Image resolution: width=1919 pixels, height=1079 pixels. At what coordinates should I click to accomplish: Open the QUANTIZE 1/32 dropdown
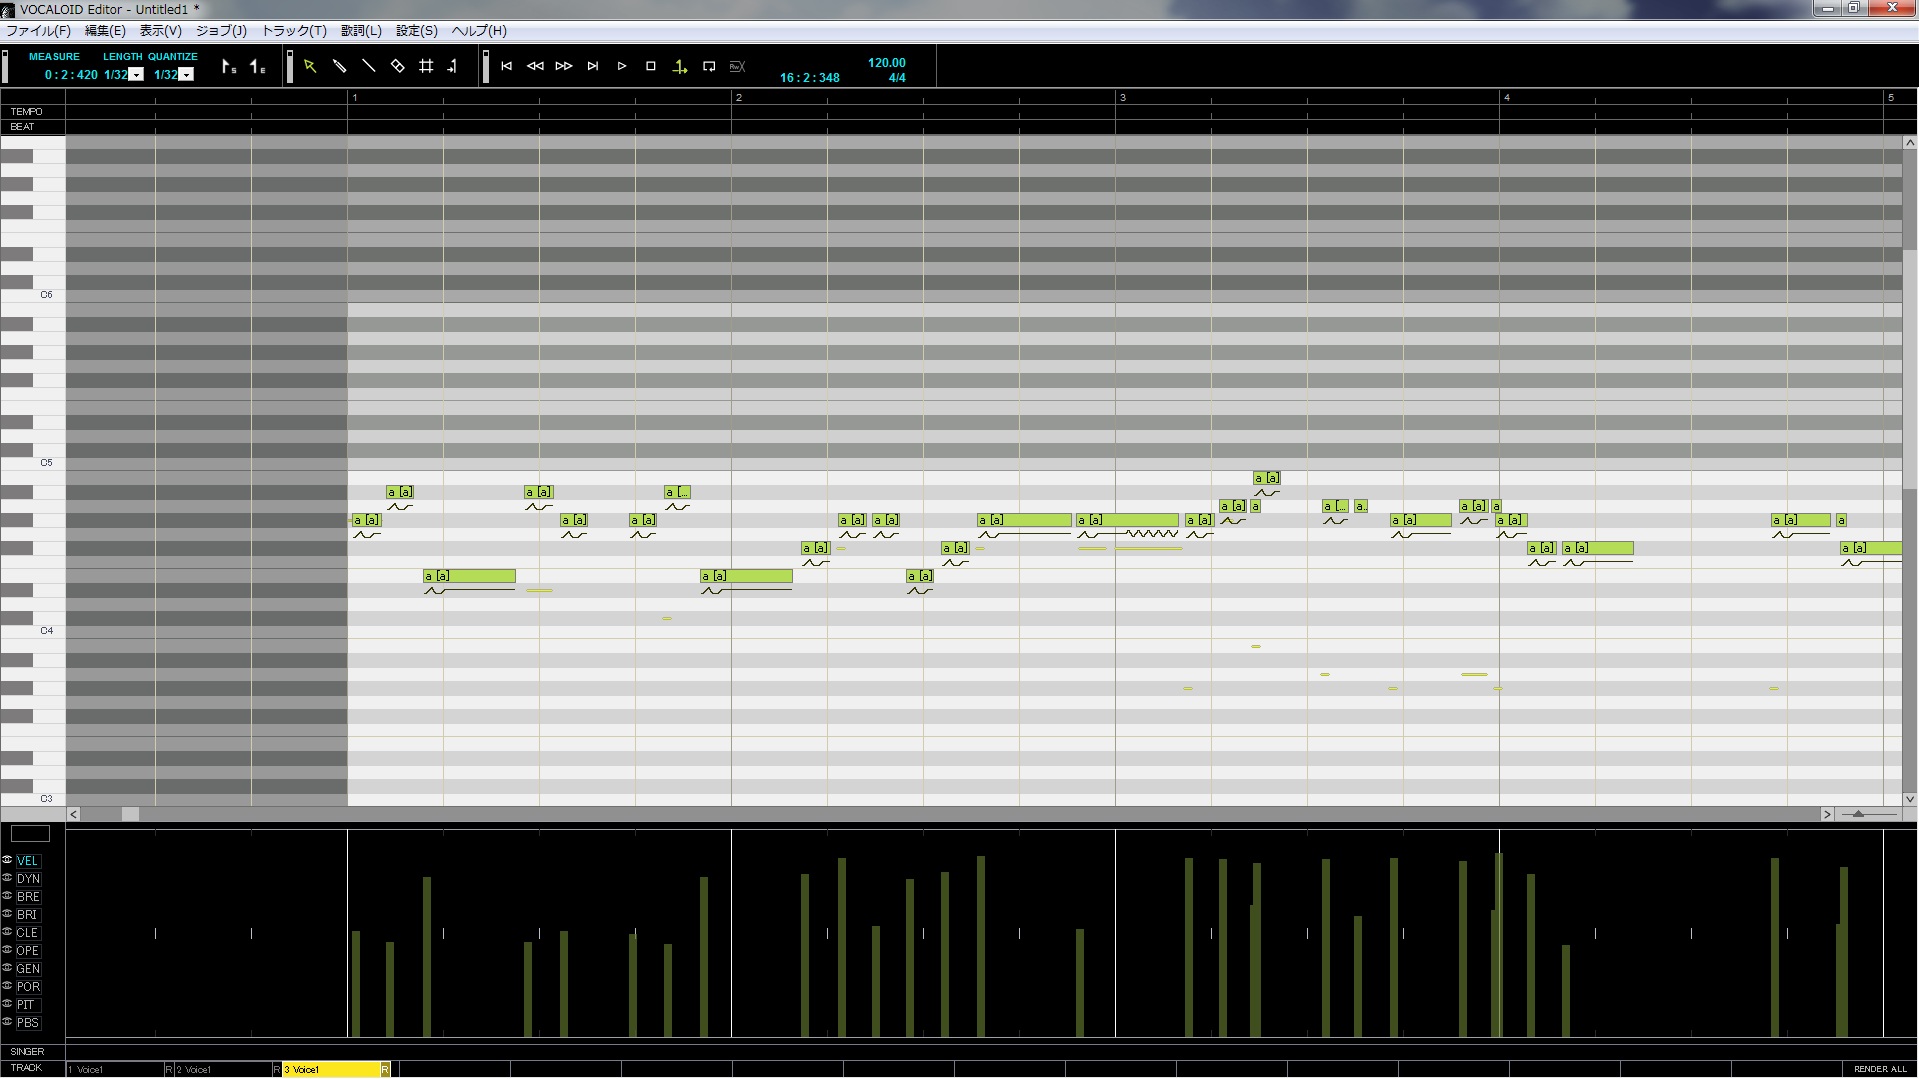tap(186, 75)
